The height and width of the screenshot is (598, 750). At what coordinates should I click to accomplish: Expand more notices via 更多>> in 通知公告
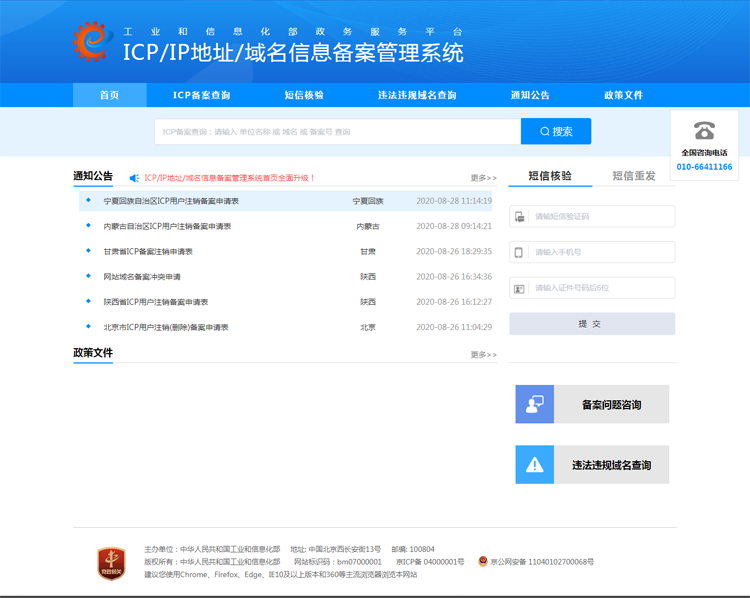[x=483, y=178]
